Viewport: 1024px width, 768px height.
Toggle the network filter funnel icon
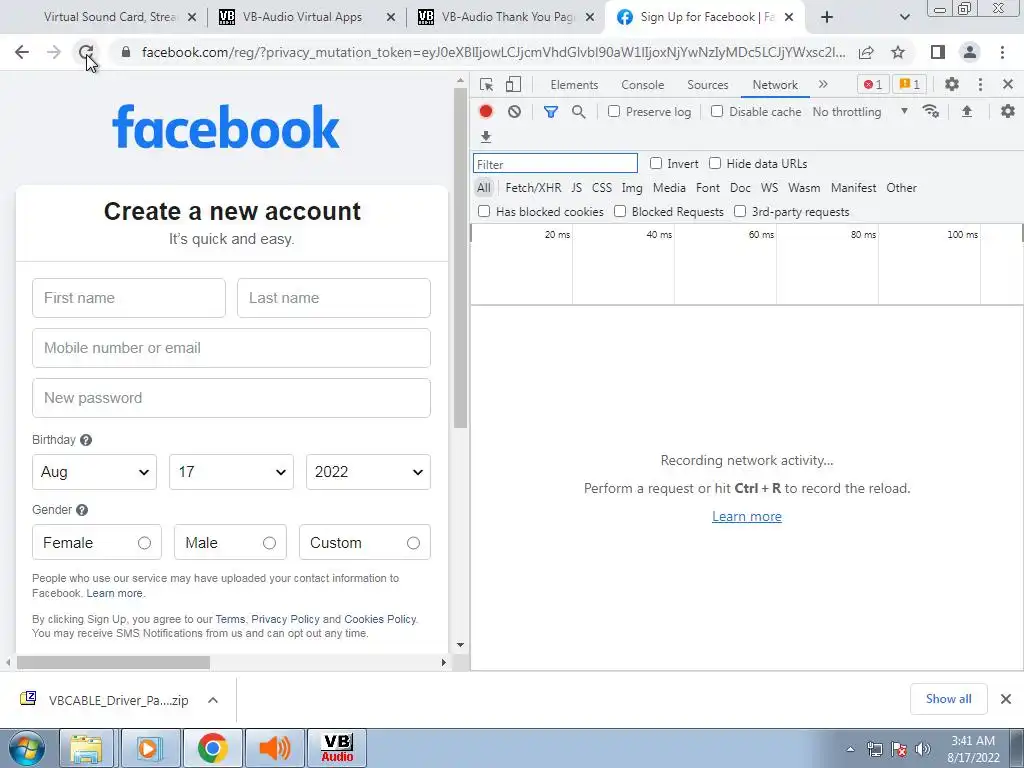coord(551,112)
